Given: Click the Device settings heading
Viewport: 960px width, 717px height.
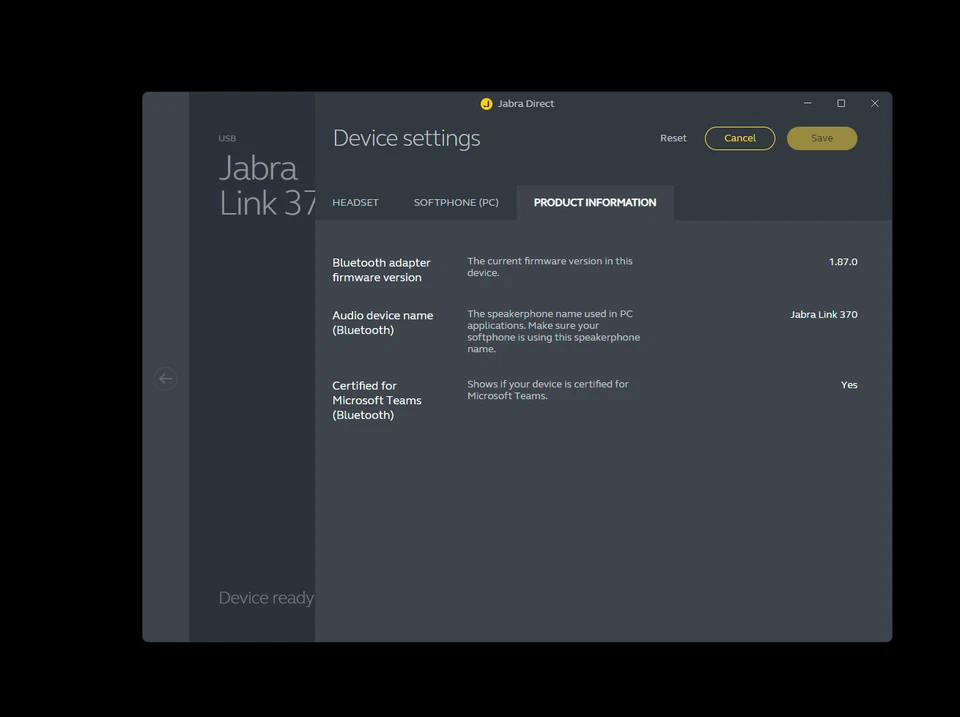Looking at the screenshot, I should pos(406,137).
